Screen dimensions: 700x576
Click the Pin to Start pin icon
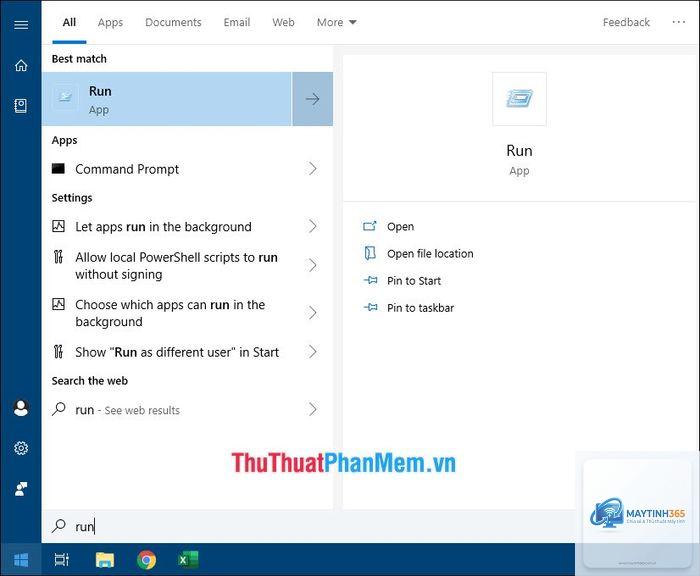pos(370,280)
